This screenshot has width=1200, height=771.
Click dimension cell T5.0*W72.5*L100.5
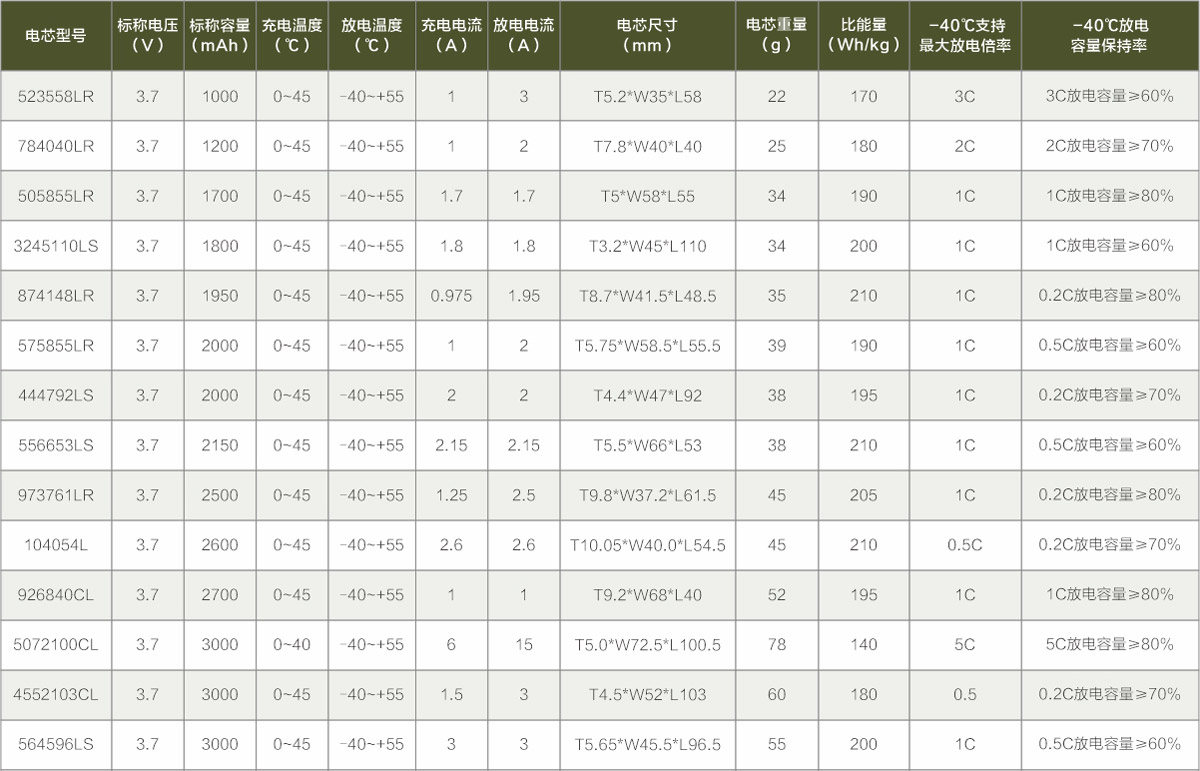pos(648,645)
